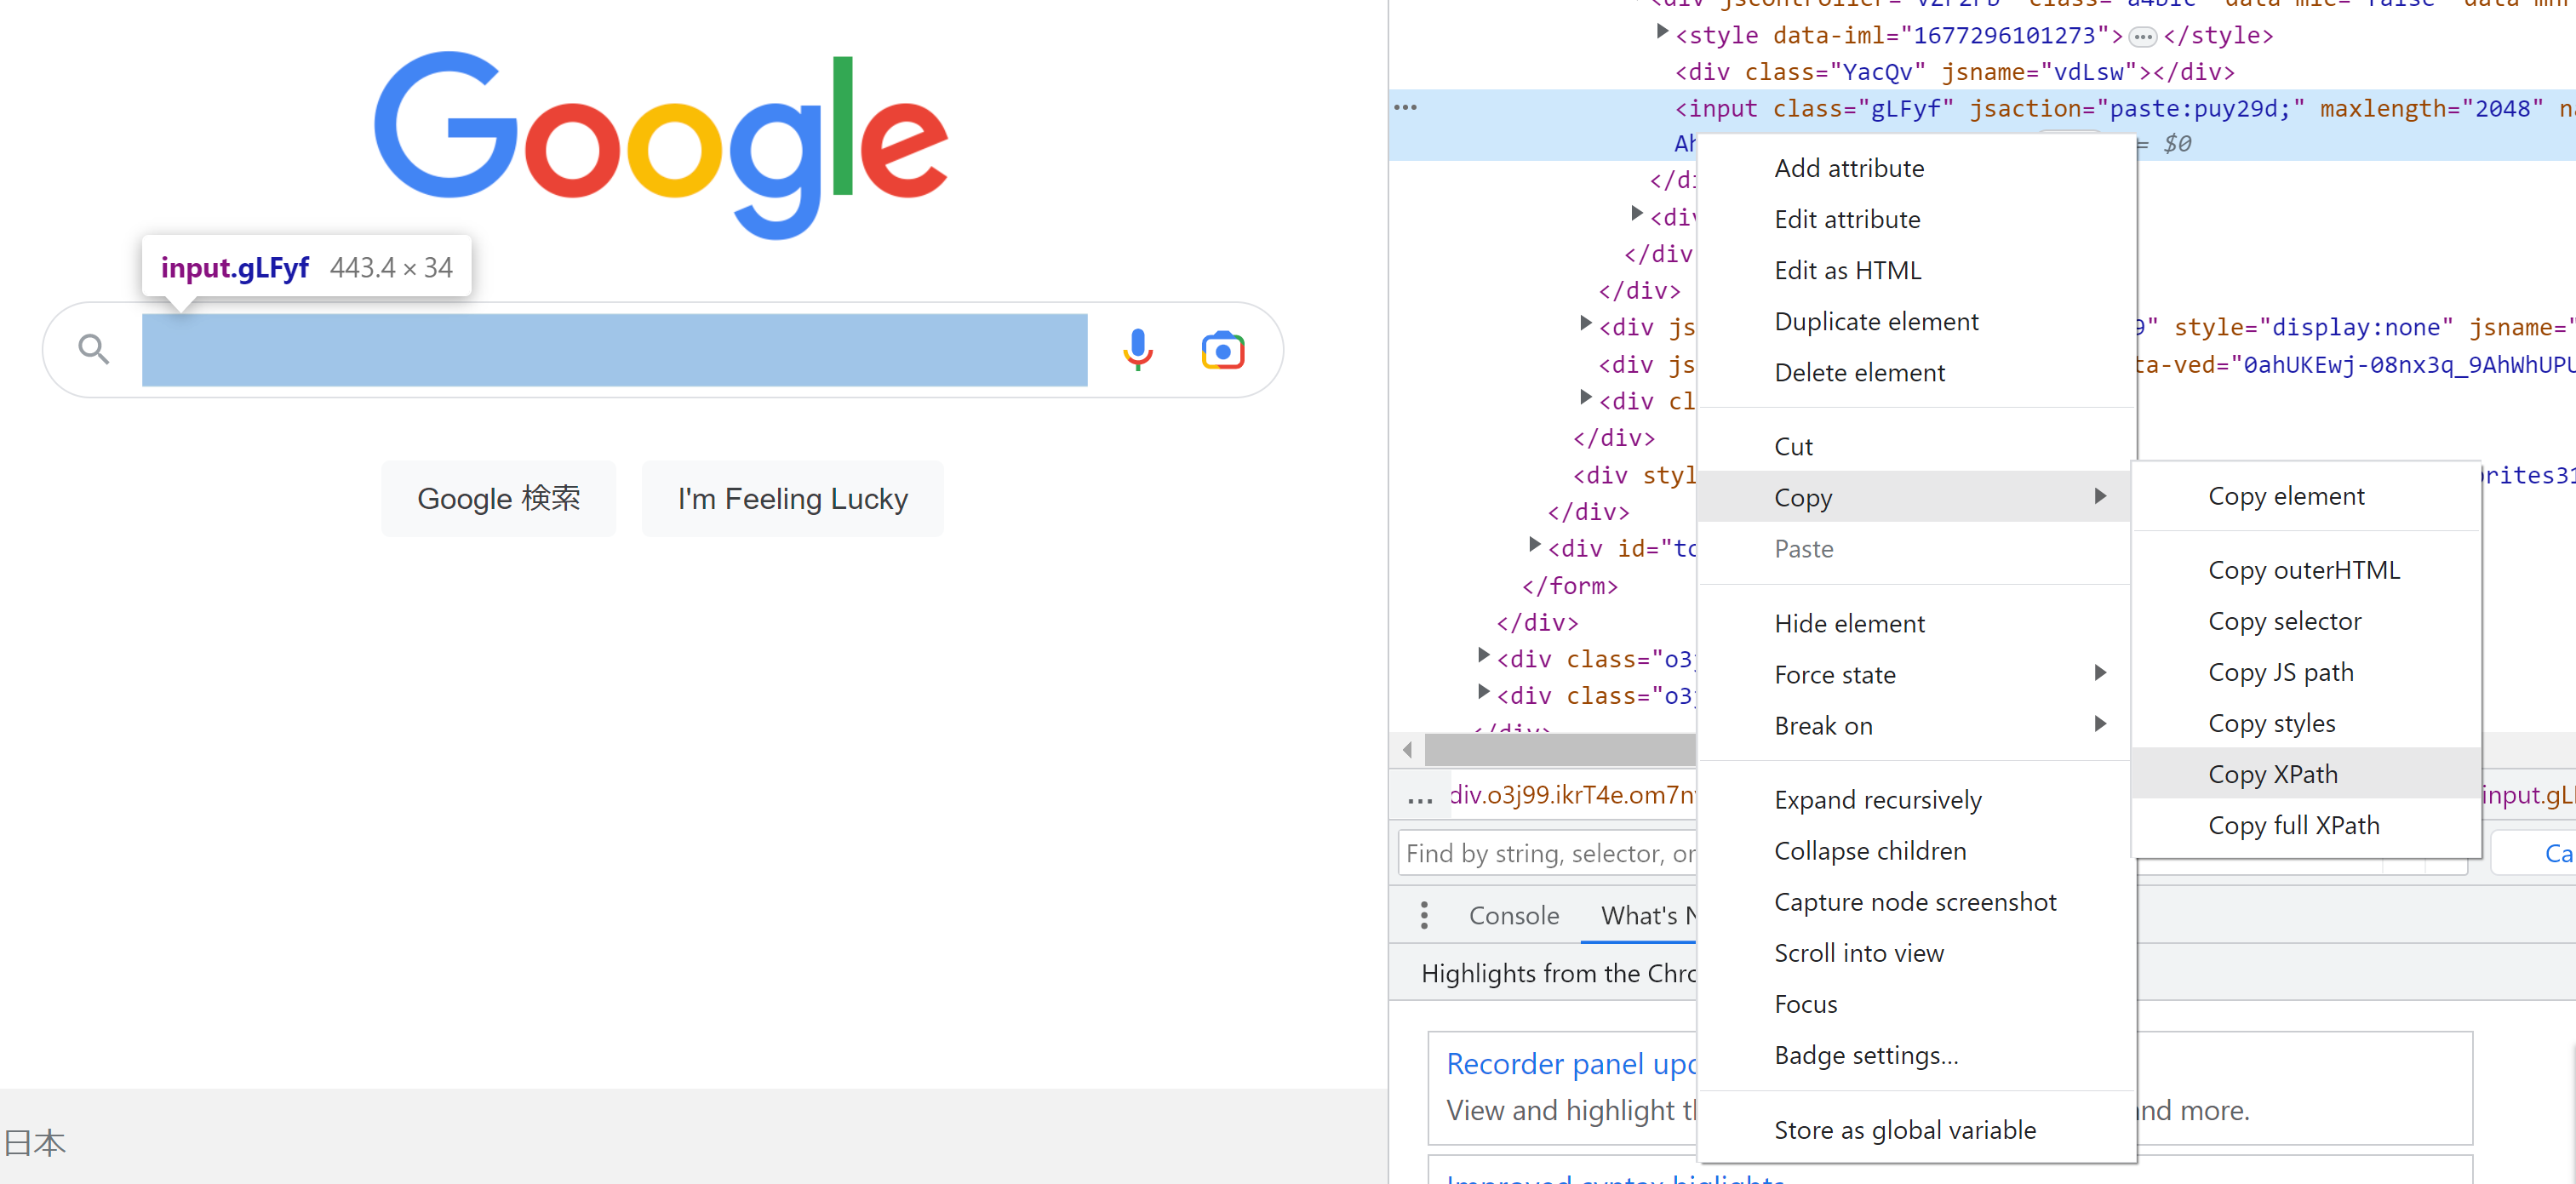
Task: Click the Google Lens camera icon
Action: [1222, 350]
